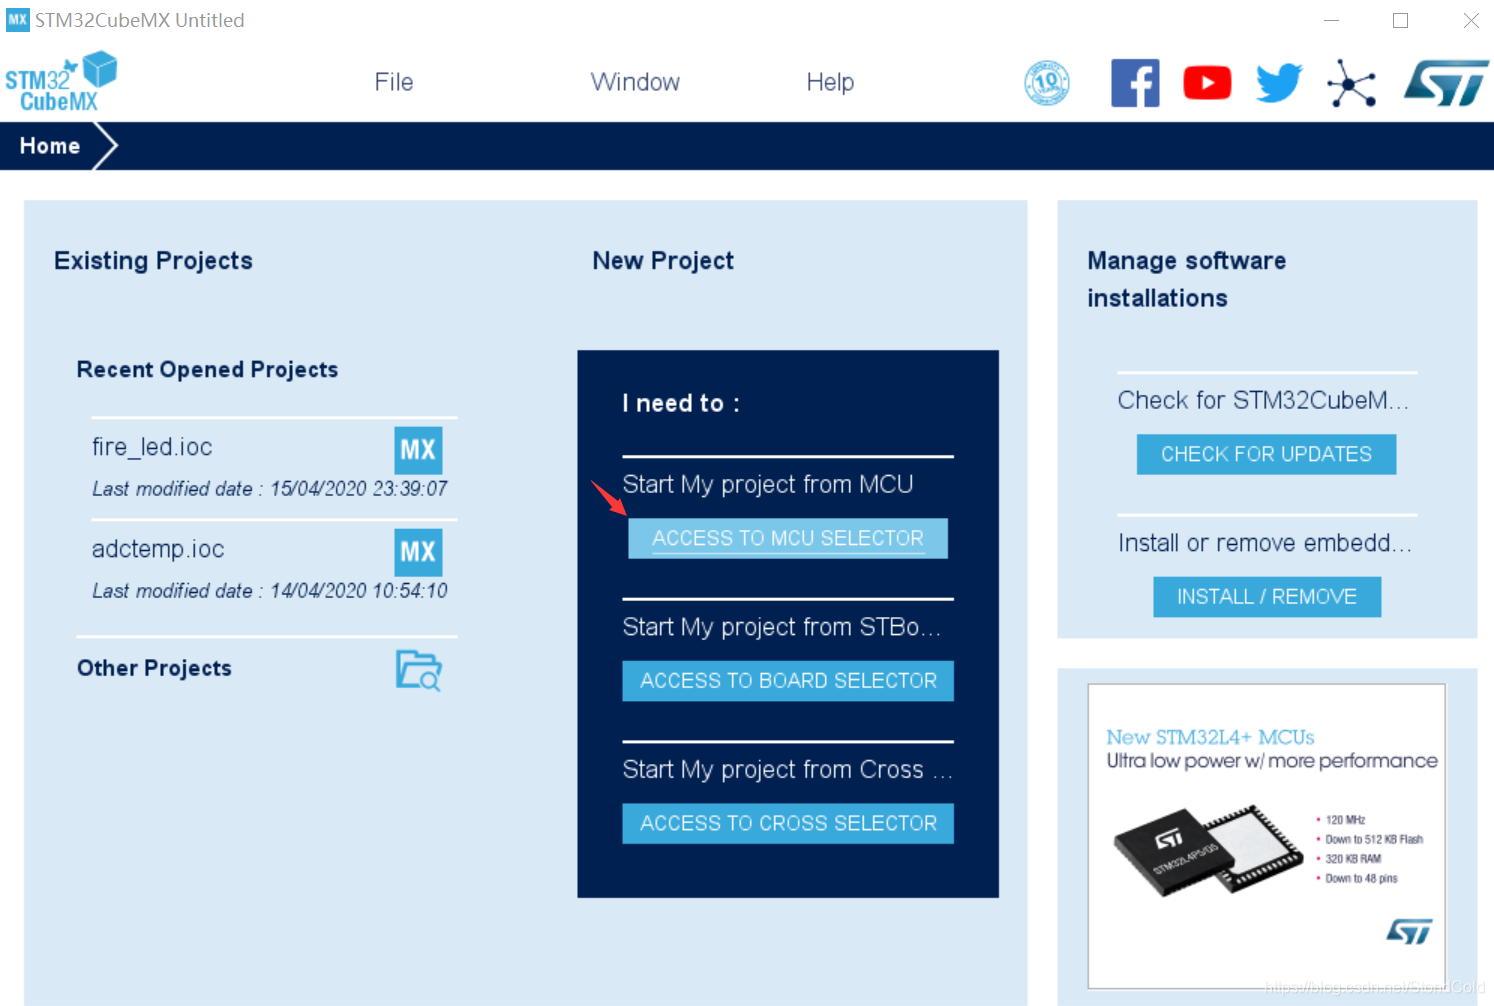Click ACCESS TO MCU SELECTOR button
The height and width of the screenshot is (1006, 1494).
(x=788, y=538)
